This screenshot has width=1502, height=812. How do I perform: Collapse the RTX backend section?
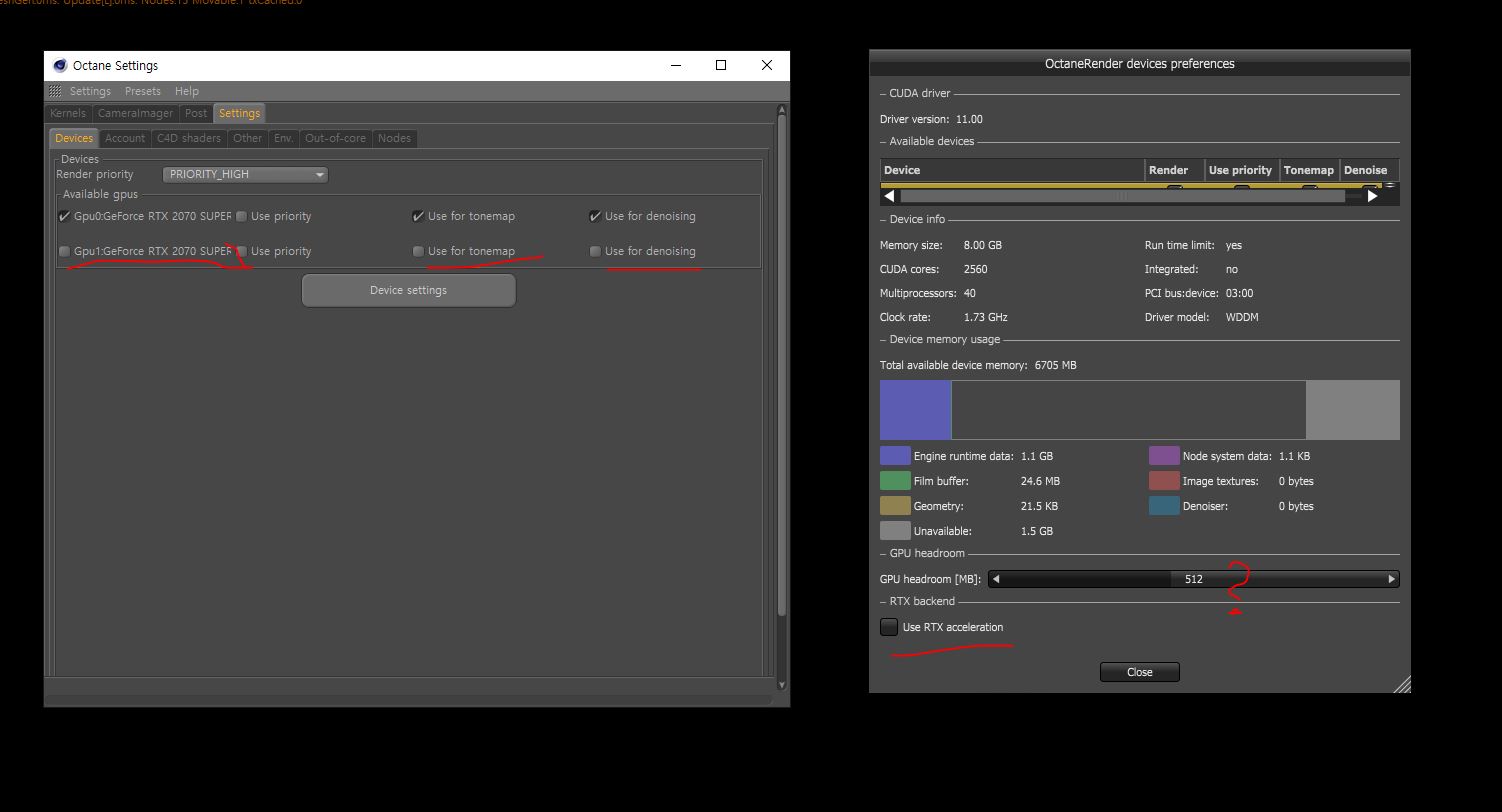[x=884, y=601]
